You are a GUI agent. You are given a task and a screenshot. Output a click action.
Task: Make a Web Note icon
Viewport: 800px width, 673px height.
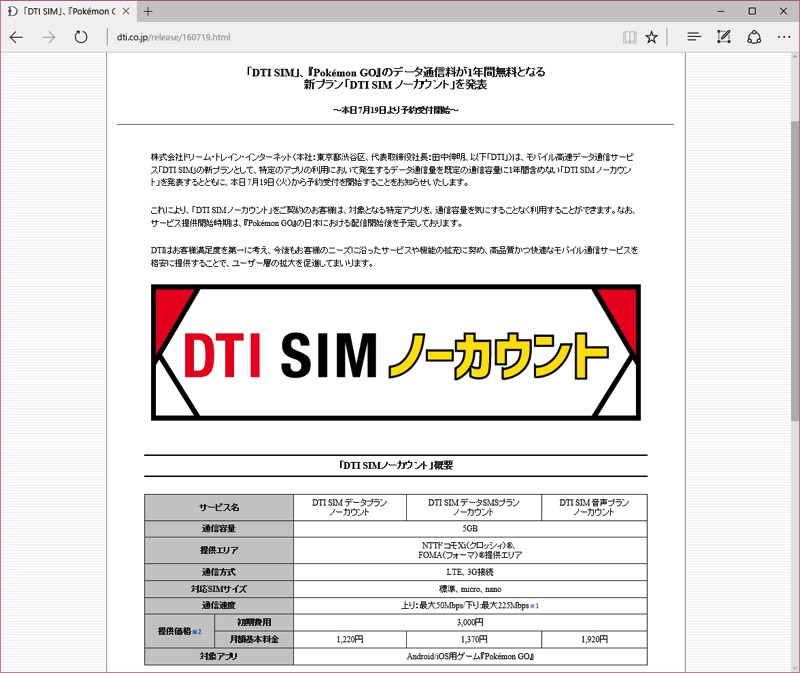coord(723,37)
